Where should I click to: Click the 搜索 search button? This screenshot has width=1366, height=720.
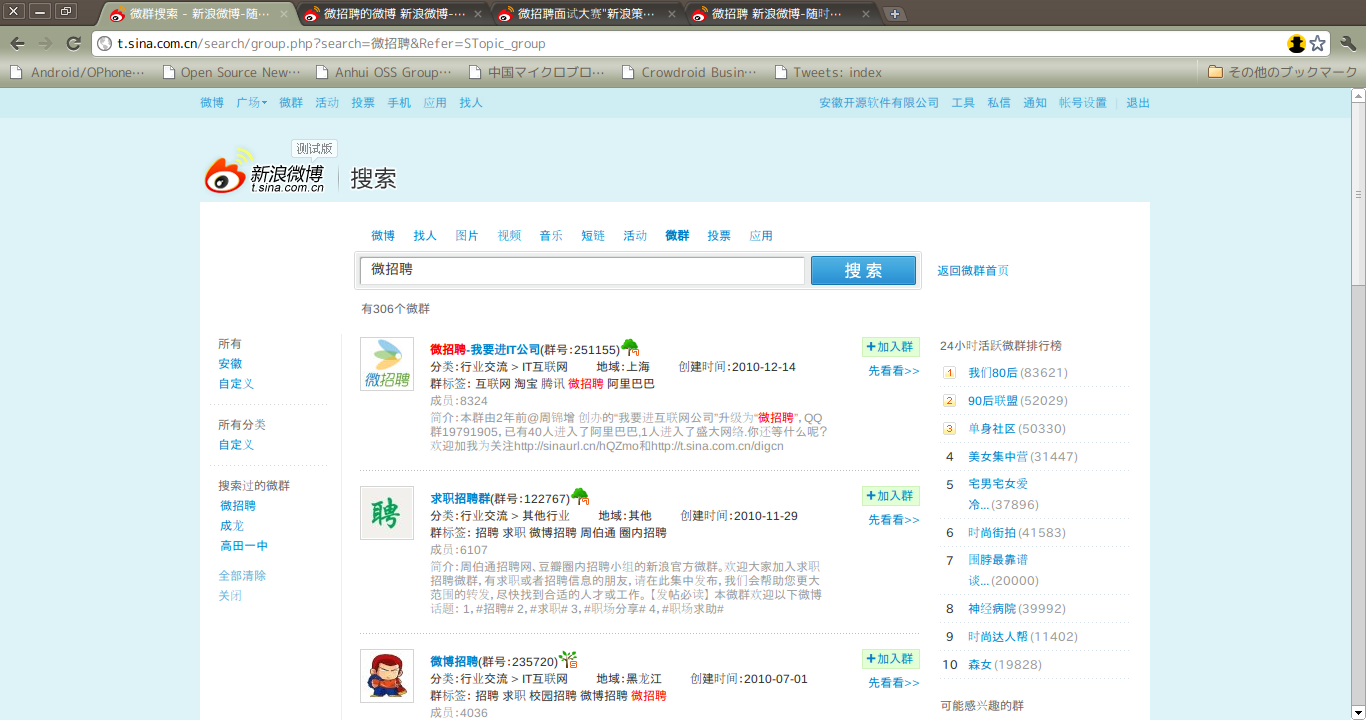click(x=863, y=271)
